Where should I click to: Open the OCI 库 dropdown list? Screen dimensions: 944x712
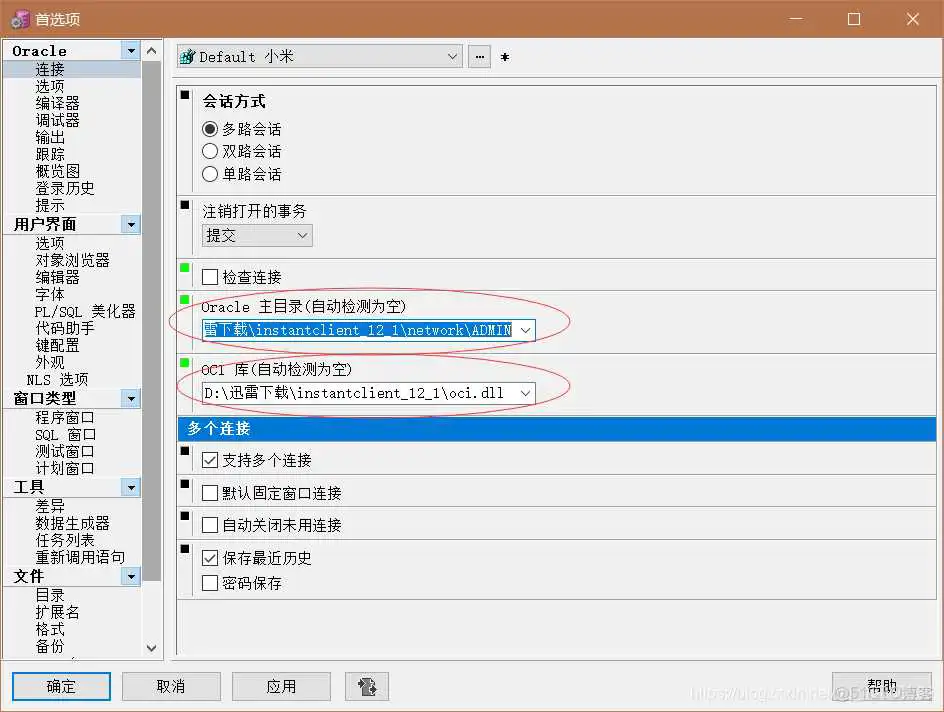526,393
